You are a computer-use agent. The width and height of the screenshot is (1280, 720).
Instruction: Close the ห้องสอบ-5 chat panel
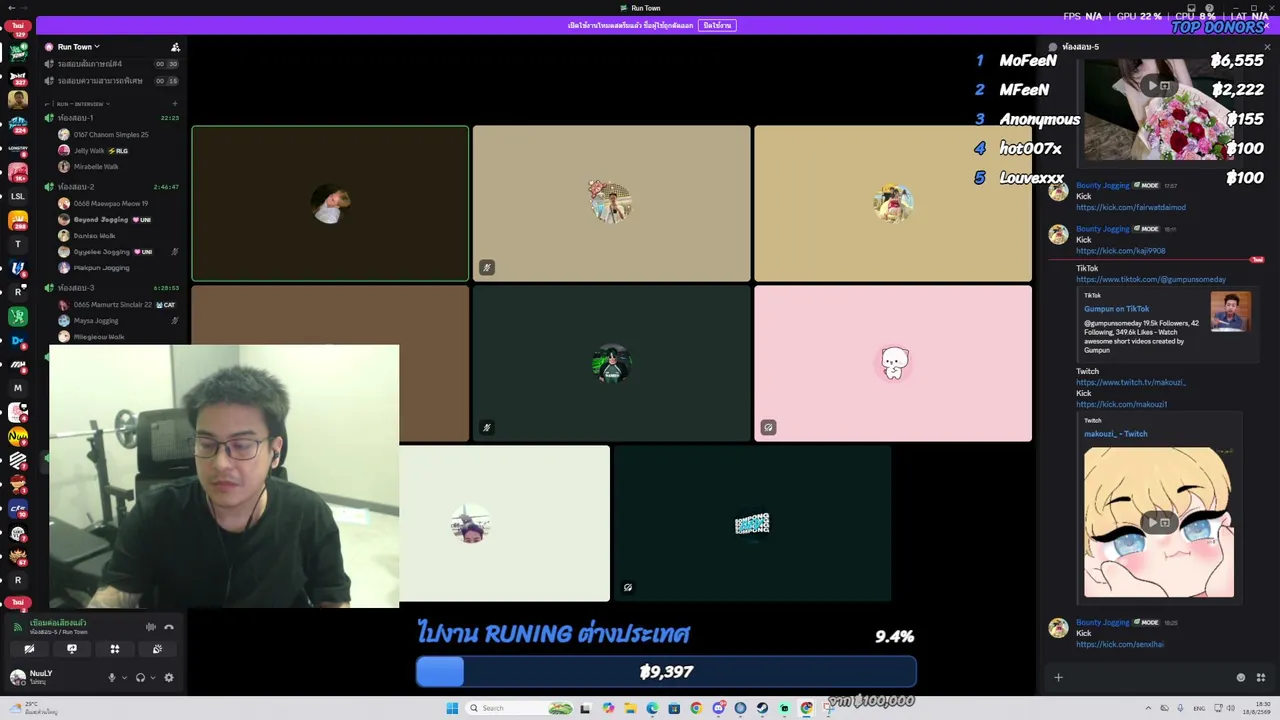(x=1268, y=47)
